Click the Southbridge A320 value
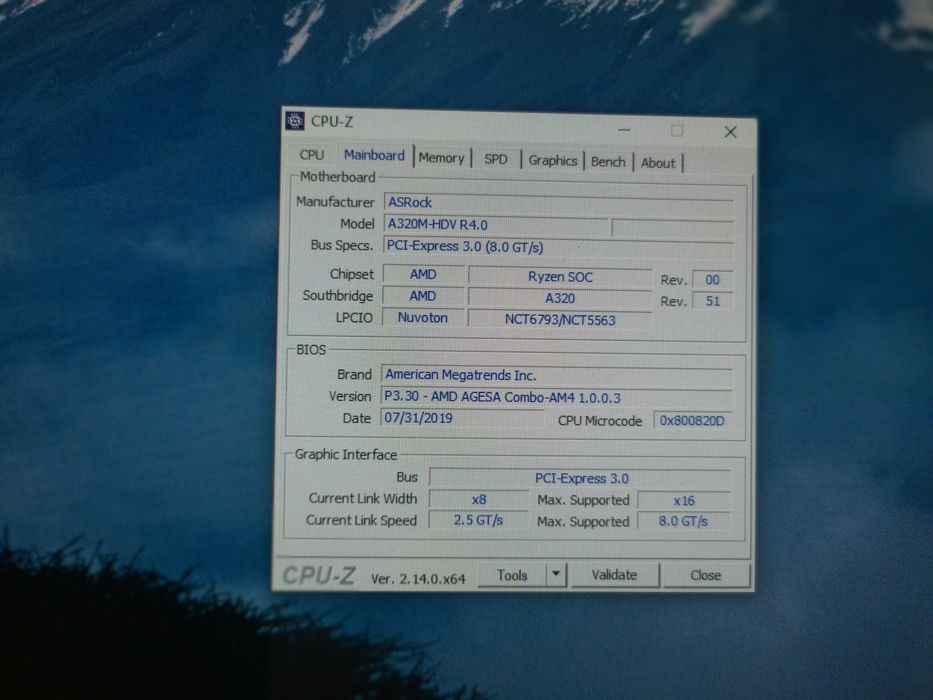 tap(560, 298)
